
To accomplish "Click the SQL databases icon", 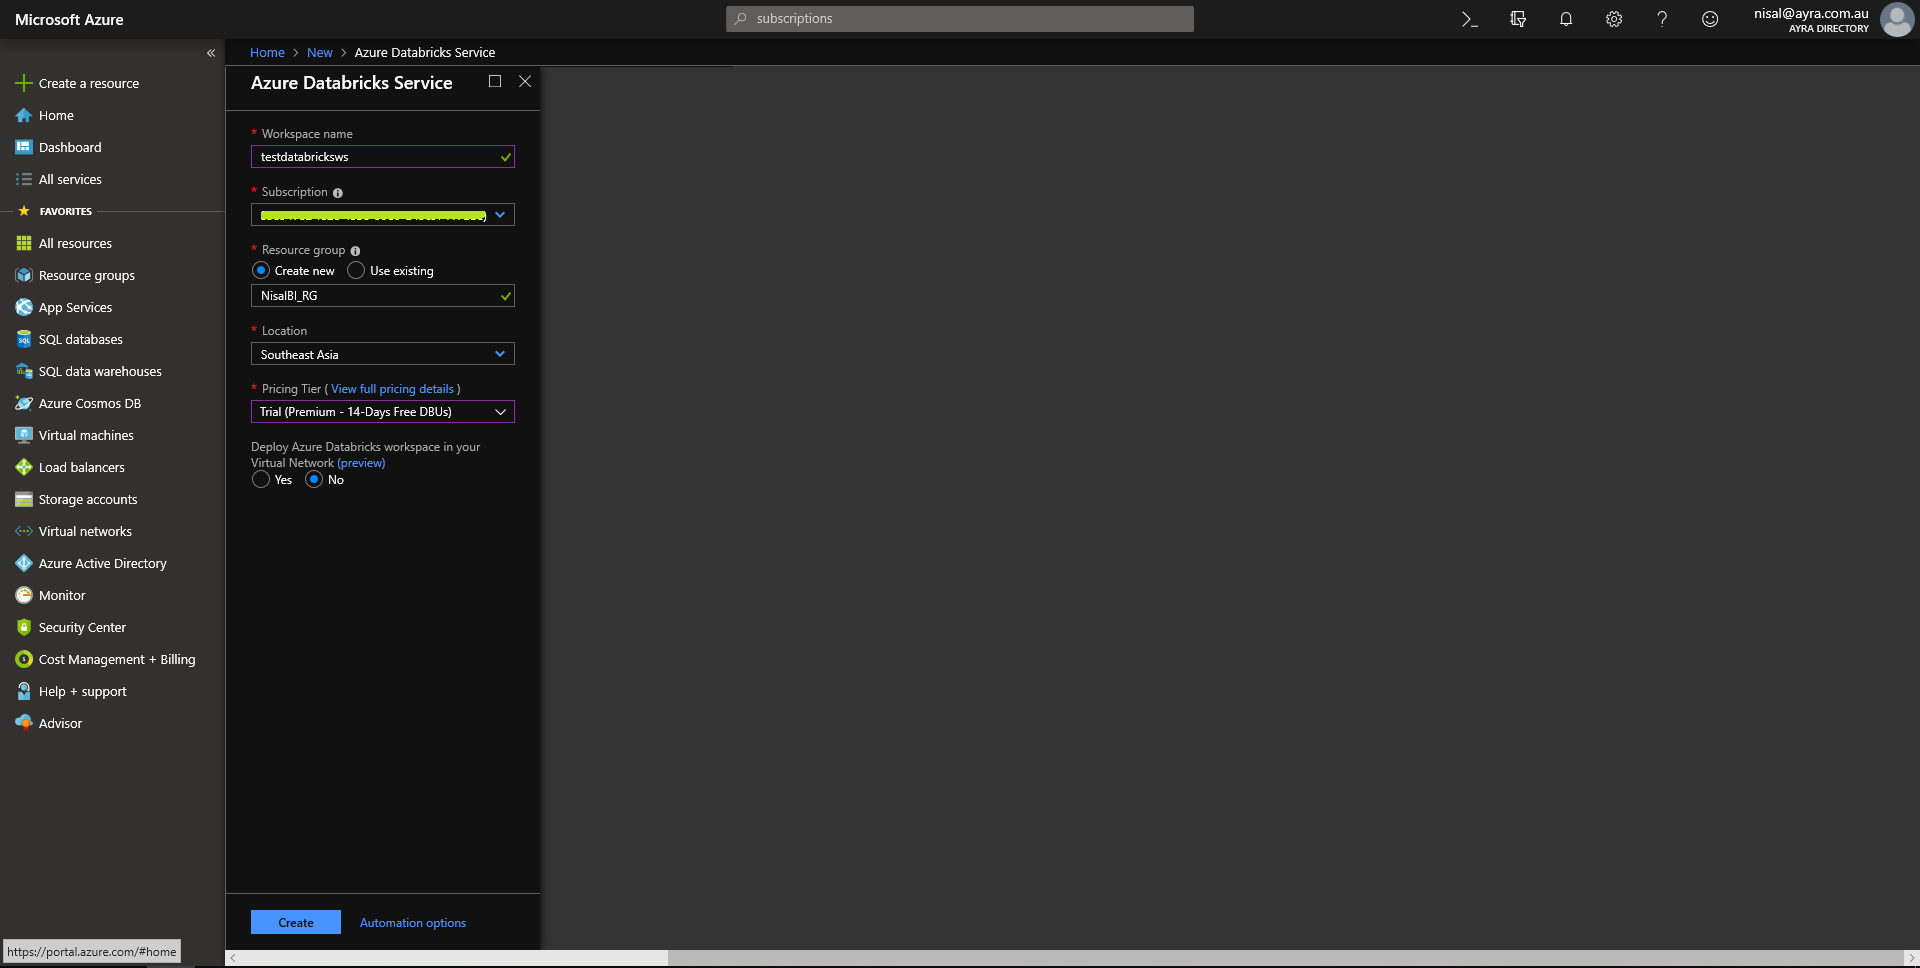I will (x=24, y=339).
